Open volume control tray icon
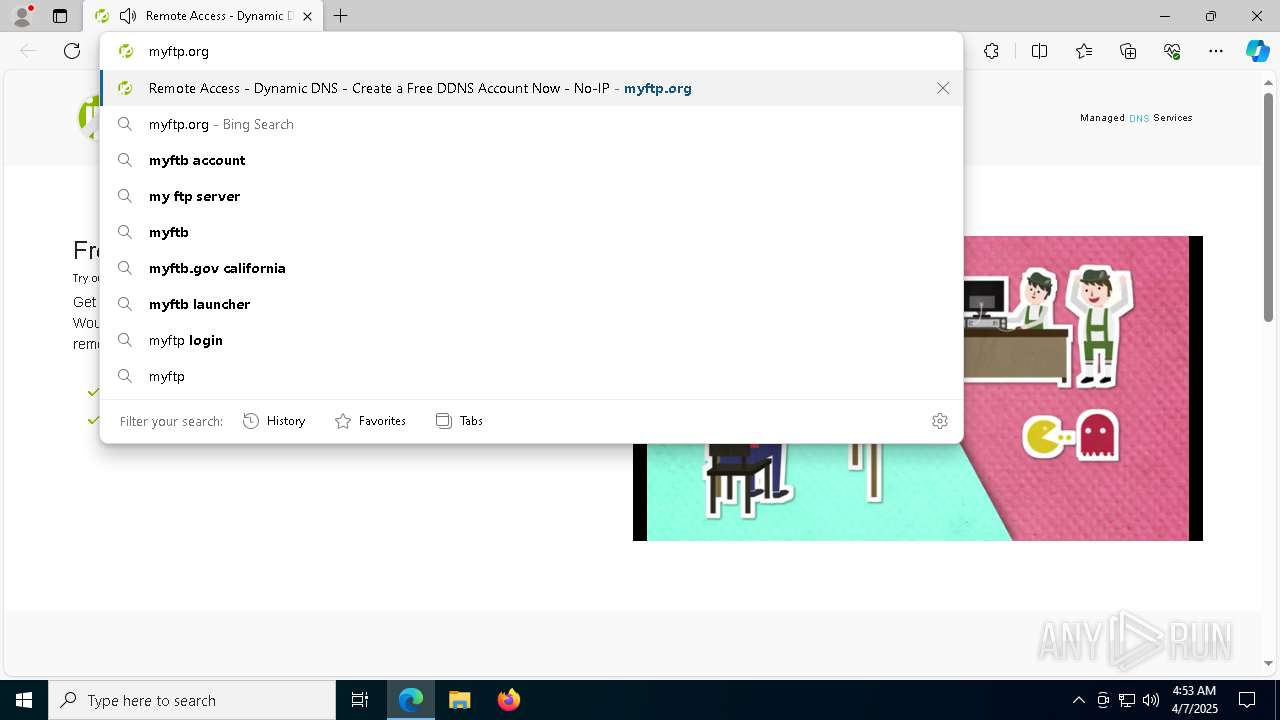This screenshot has width=1280, height=720. pyautogui.click(x=1151, y=700)
